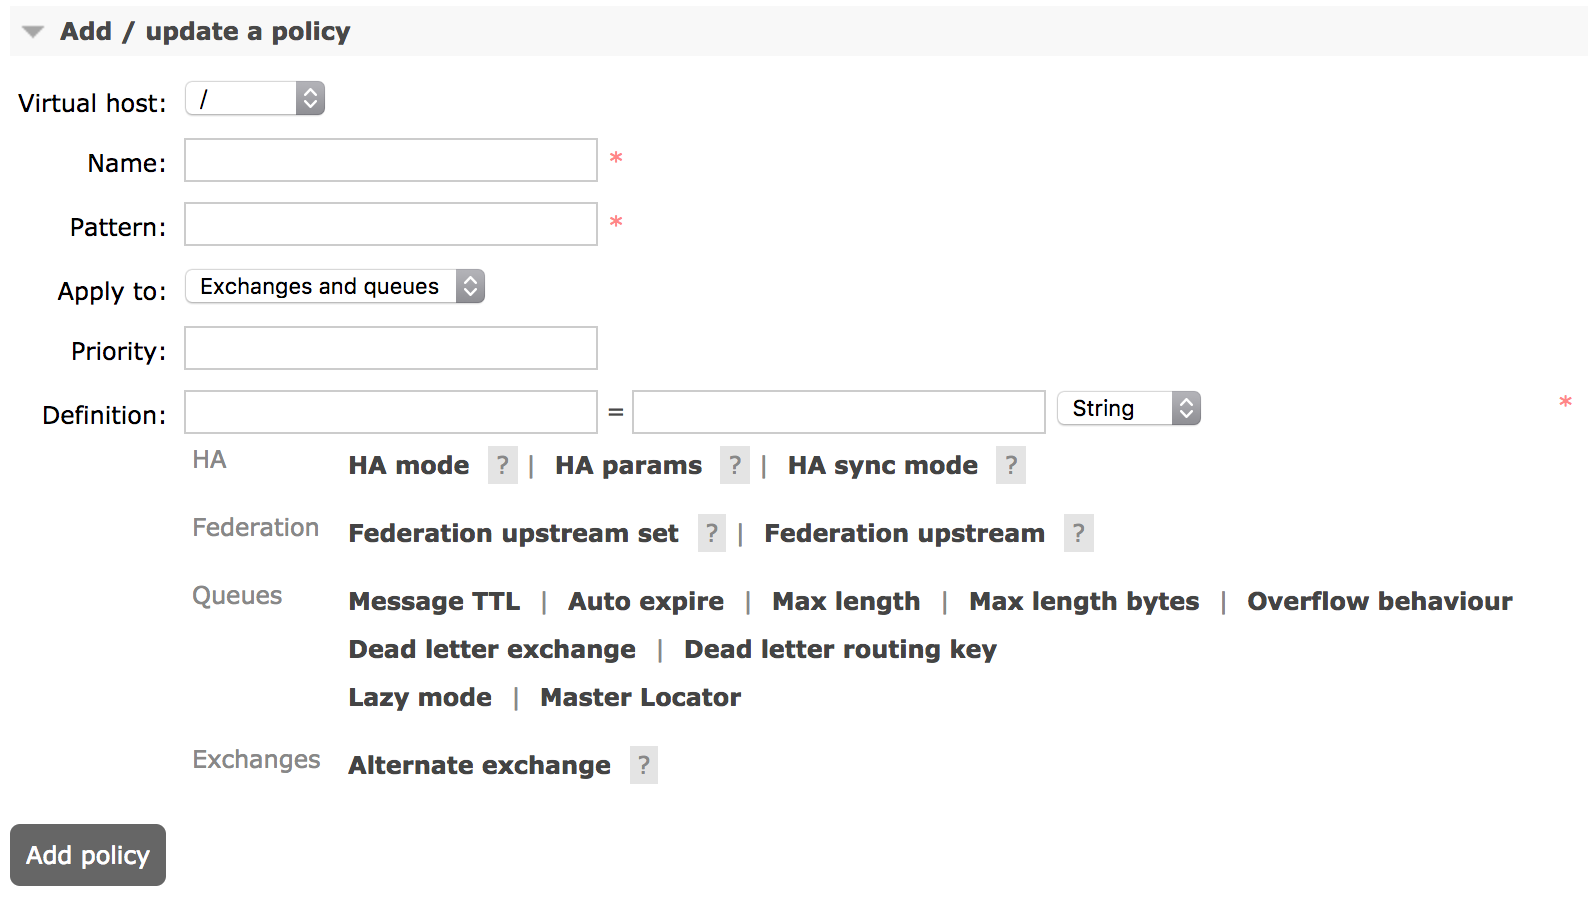Click the Dead letter exchange link
The height and width of the screenshot is (908, 1588).
492,649
